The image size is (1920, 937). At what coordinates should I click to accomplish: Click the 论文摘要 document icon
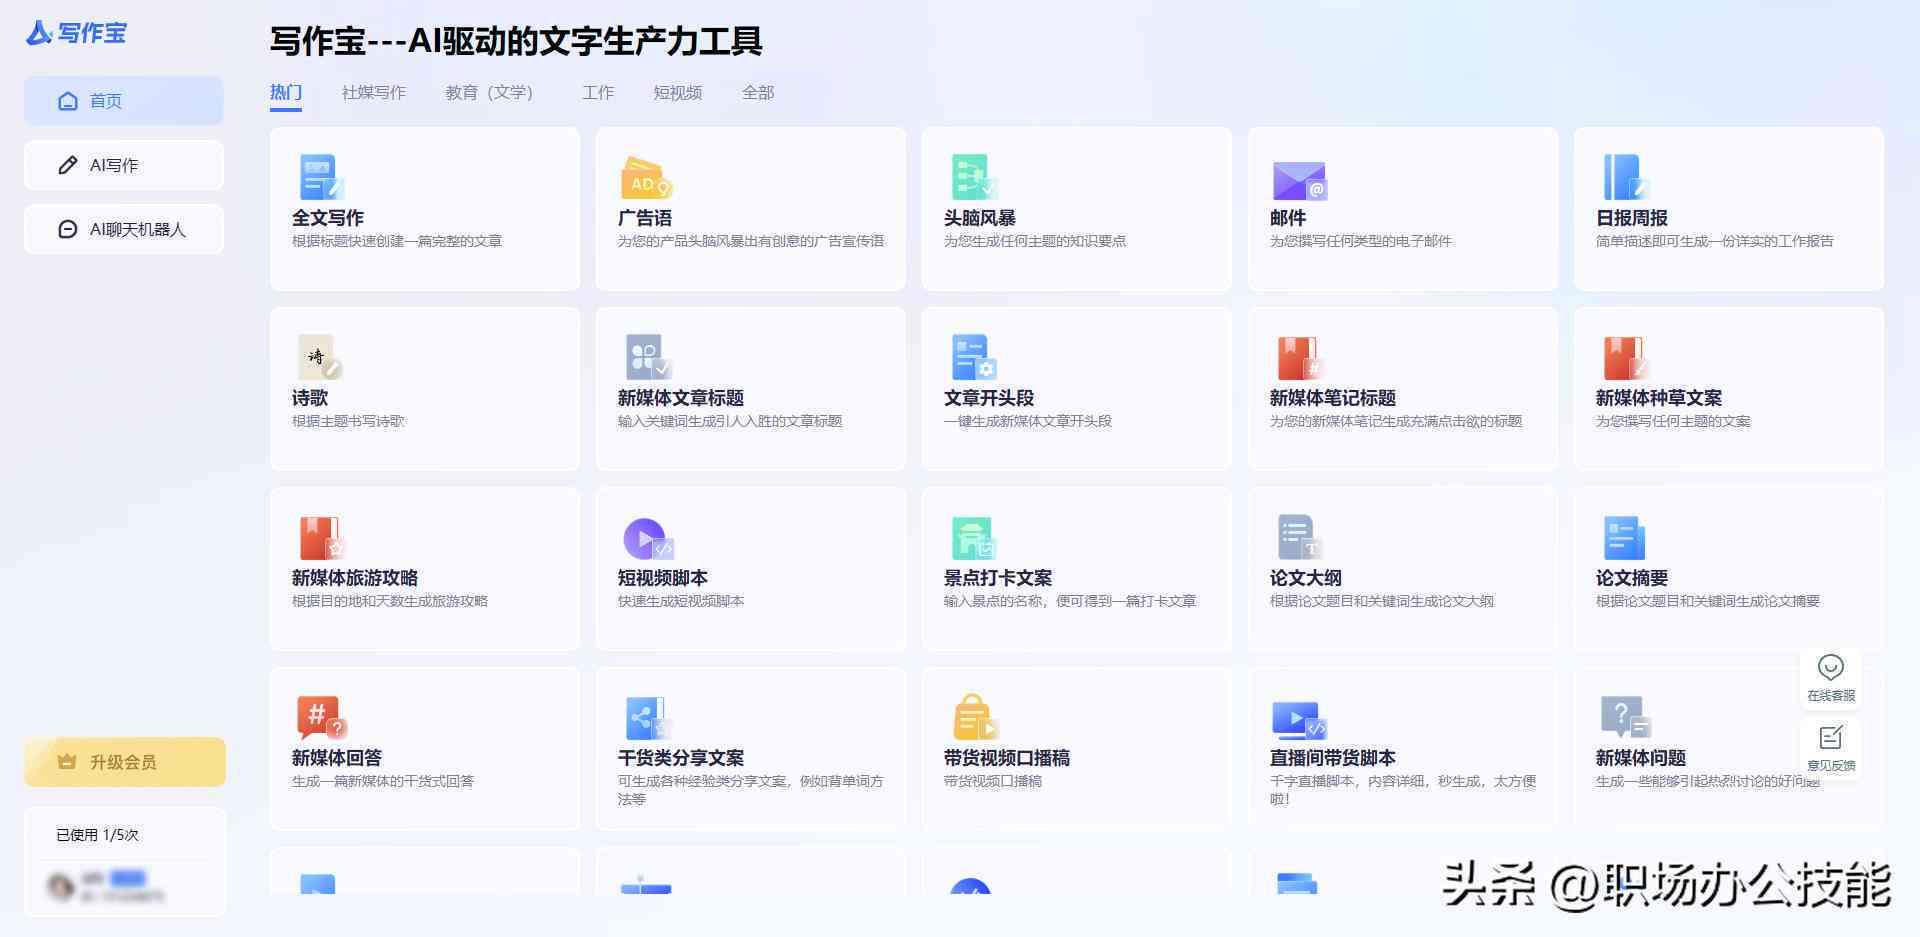pyautogui.click(x=1624, y=538)
